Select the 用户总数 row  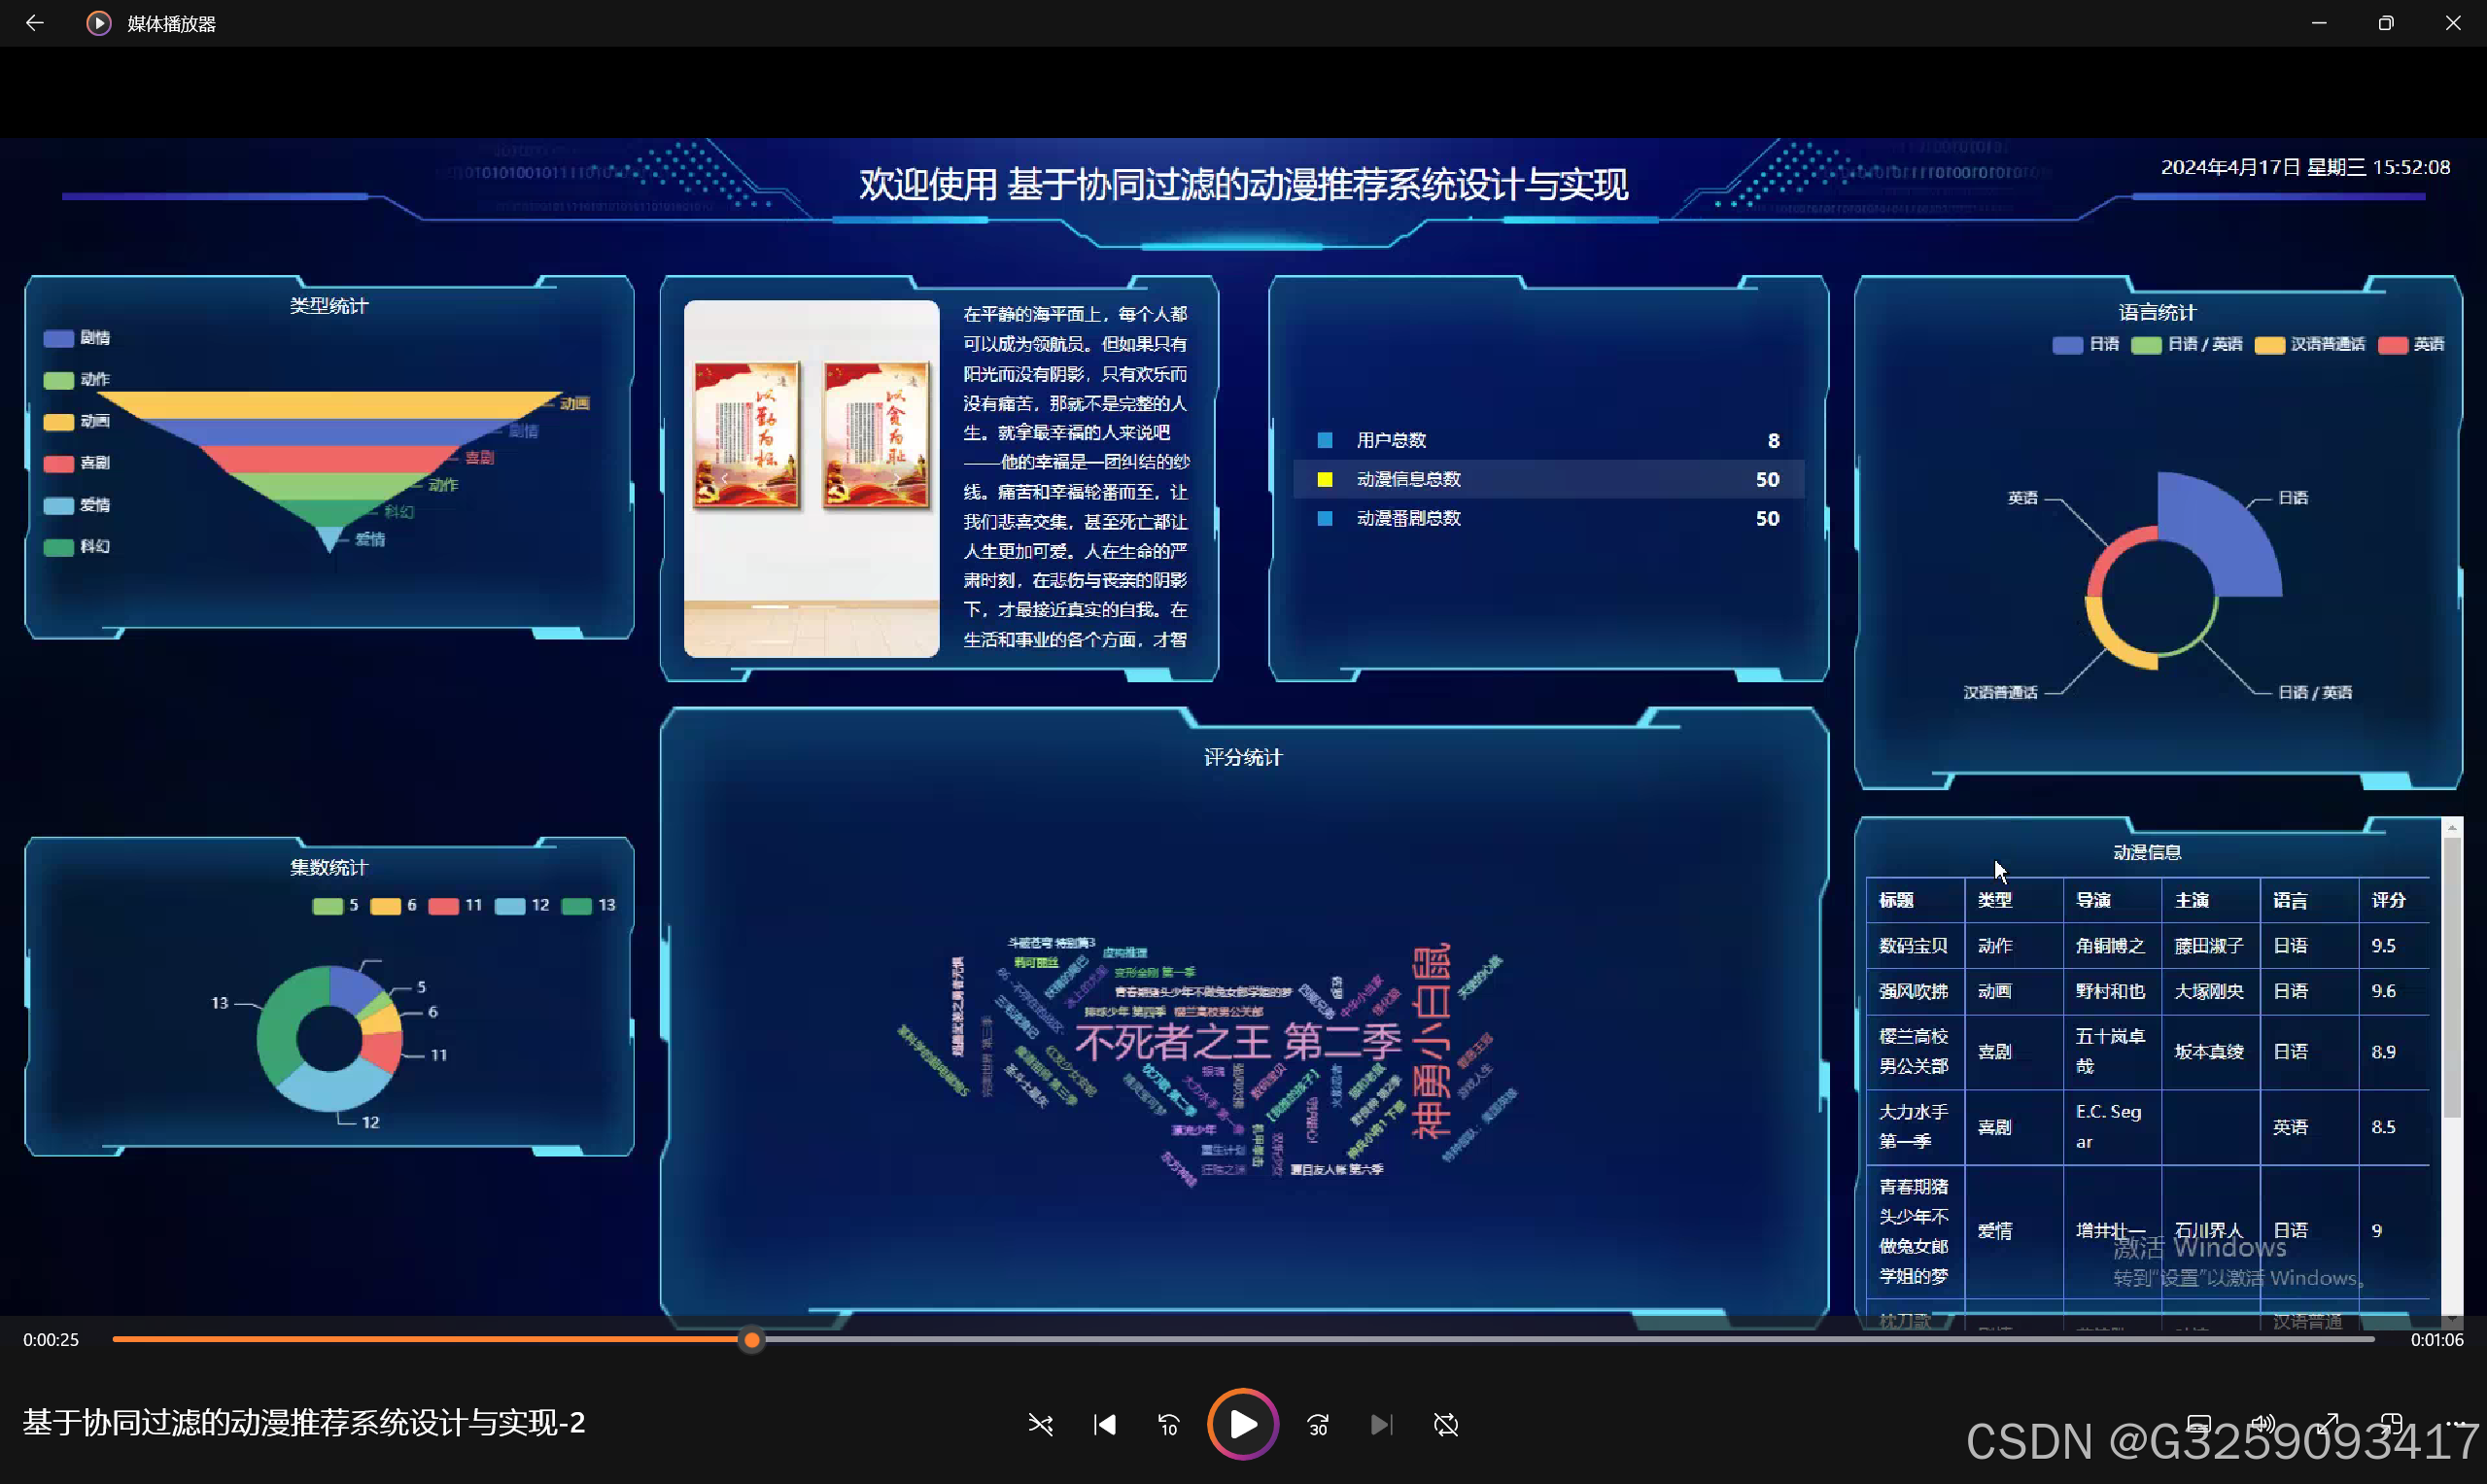point(1548,440)
